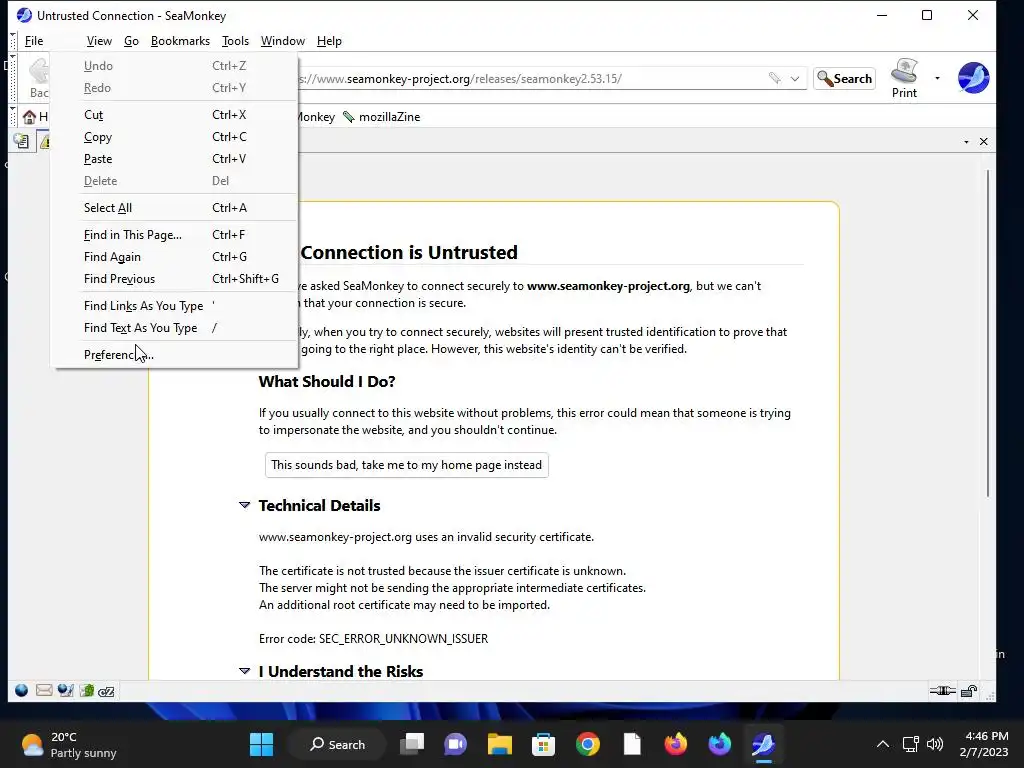Open the Print button dropdown arrow
Viewport: 1024px width, 768px height.
[937, 78]
